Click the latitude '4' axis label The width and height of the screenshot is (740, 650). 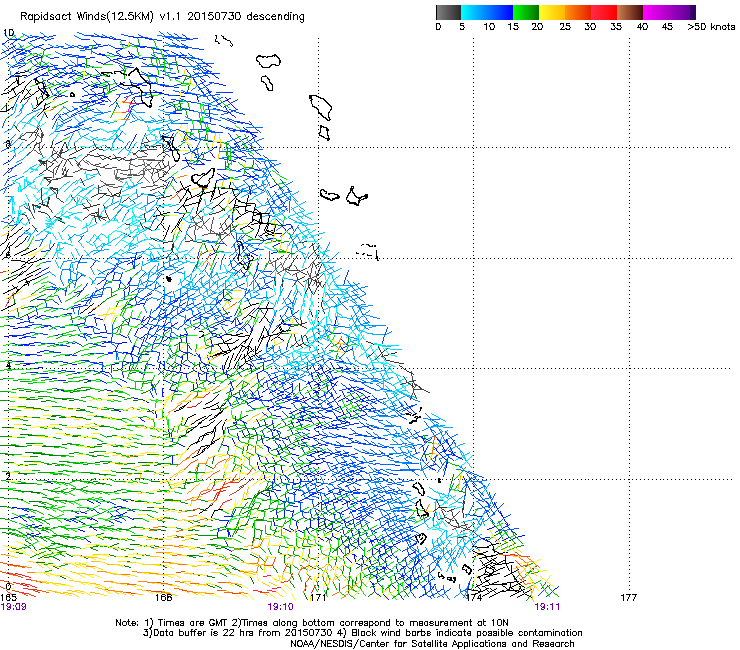pyautogui.click(x=8, y=365)
